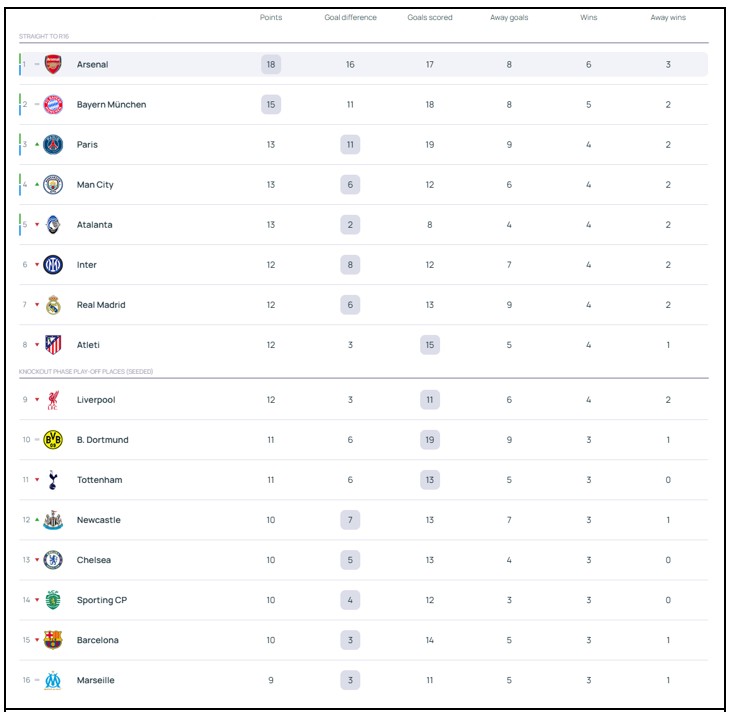Sort by the Goals scored column
This screenshot has width=729, height=712.
pyautogui.click(x=430, y=18)
